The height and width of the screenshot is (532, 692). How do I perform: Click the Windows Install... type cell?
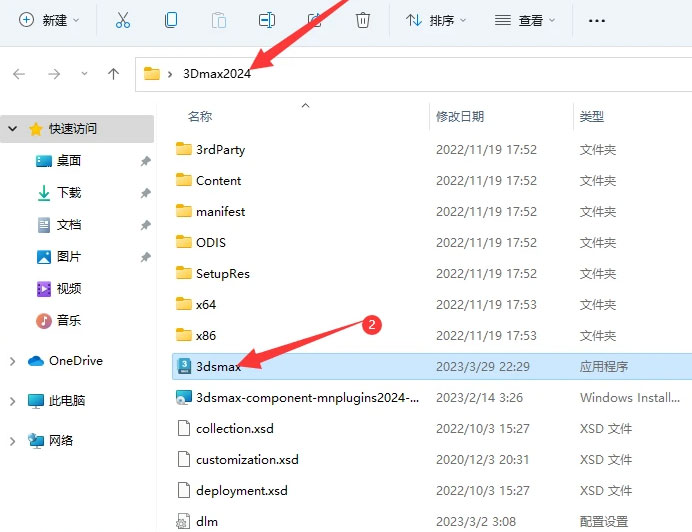[x=630, y=398]
